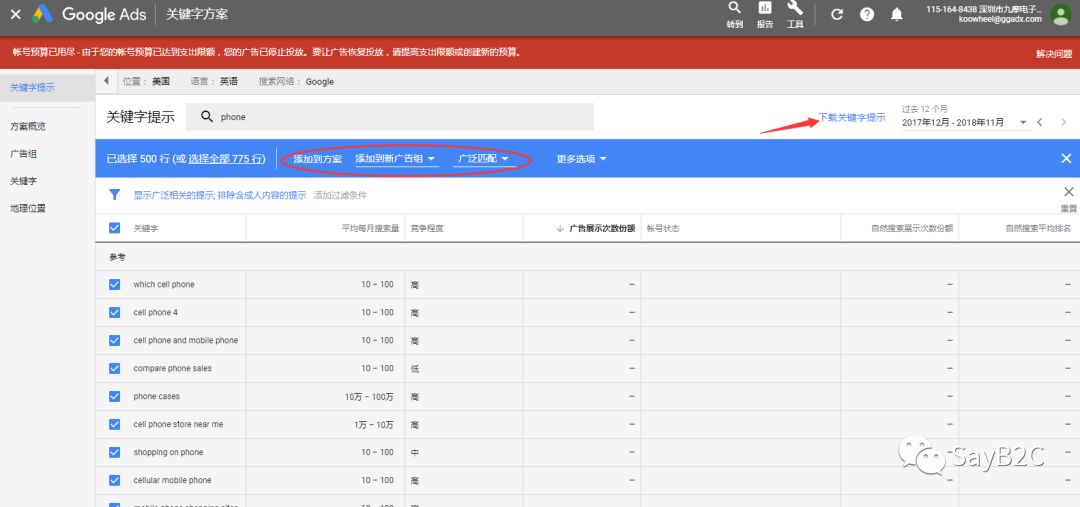Viewport: 1080px width, 507px height.
Task: Select 方案概览 in the left sidebar
Action: click(x=28, y=126)
